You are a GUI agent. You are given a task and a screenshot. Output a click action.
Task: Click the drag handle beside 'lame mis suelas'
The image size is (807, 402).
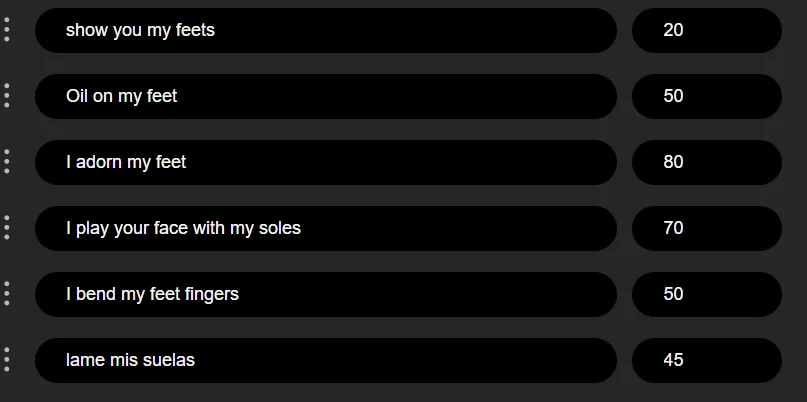point(7,360)
